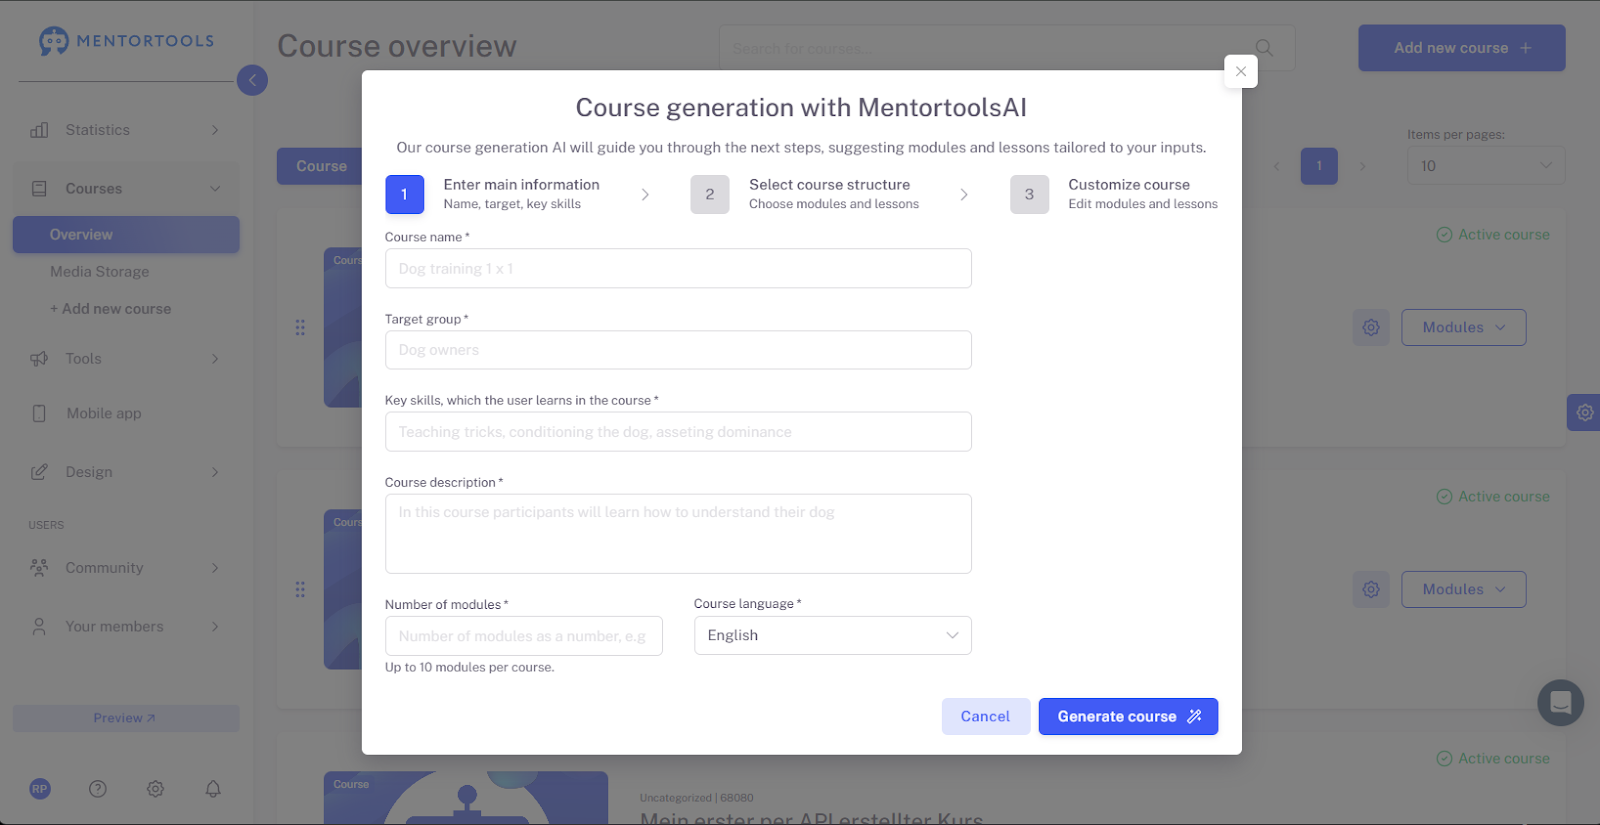Click the Generate course button

(x=1128, y=717)
